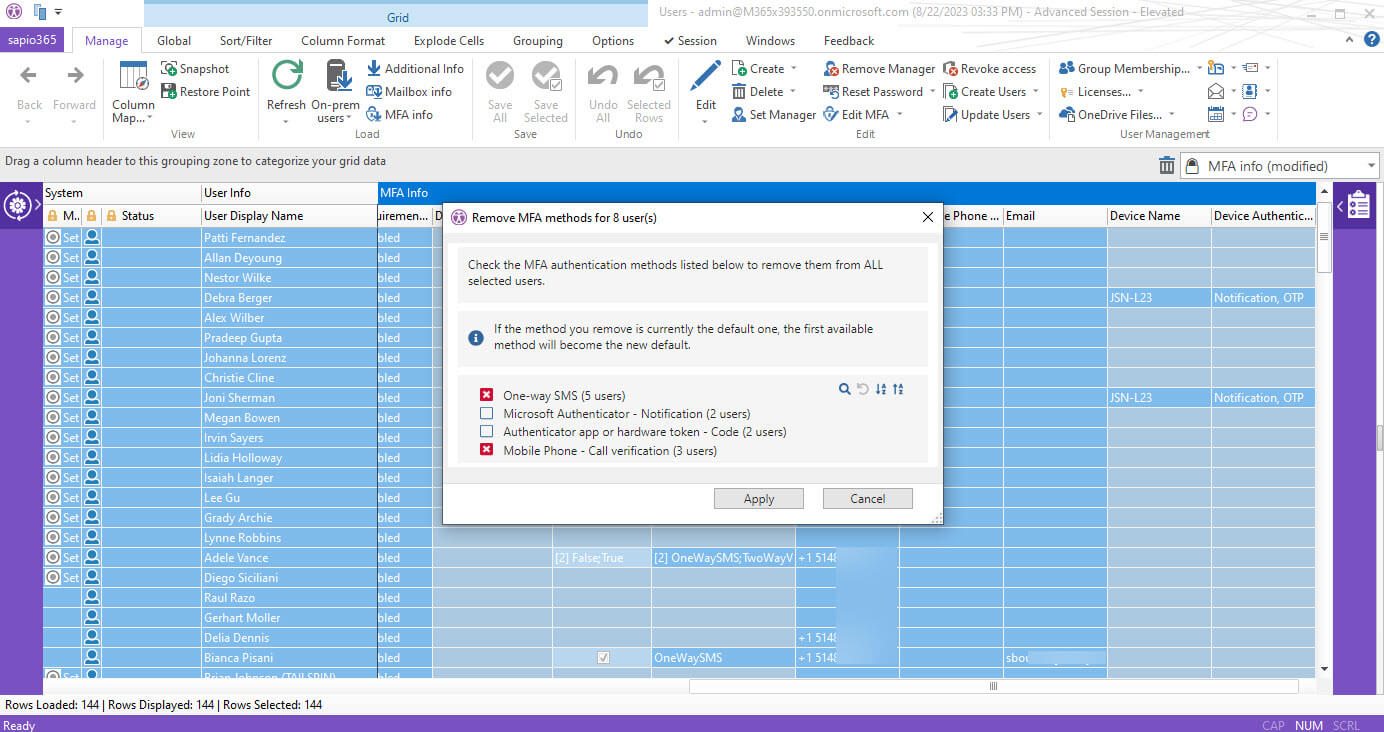1384x732 pixels.
Task: Click the trash can icon beside MFA info view
Action: pyautogui.click(x=1167, y=166)
